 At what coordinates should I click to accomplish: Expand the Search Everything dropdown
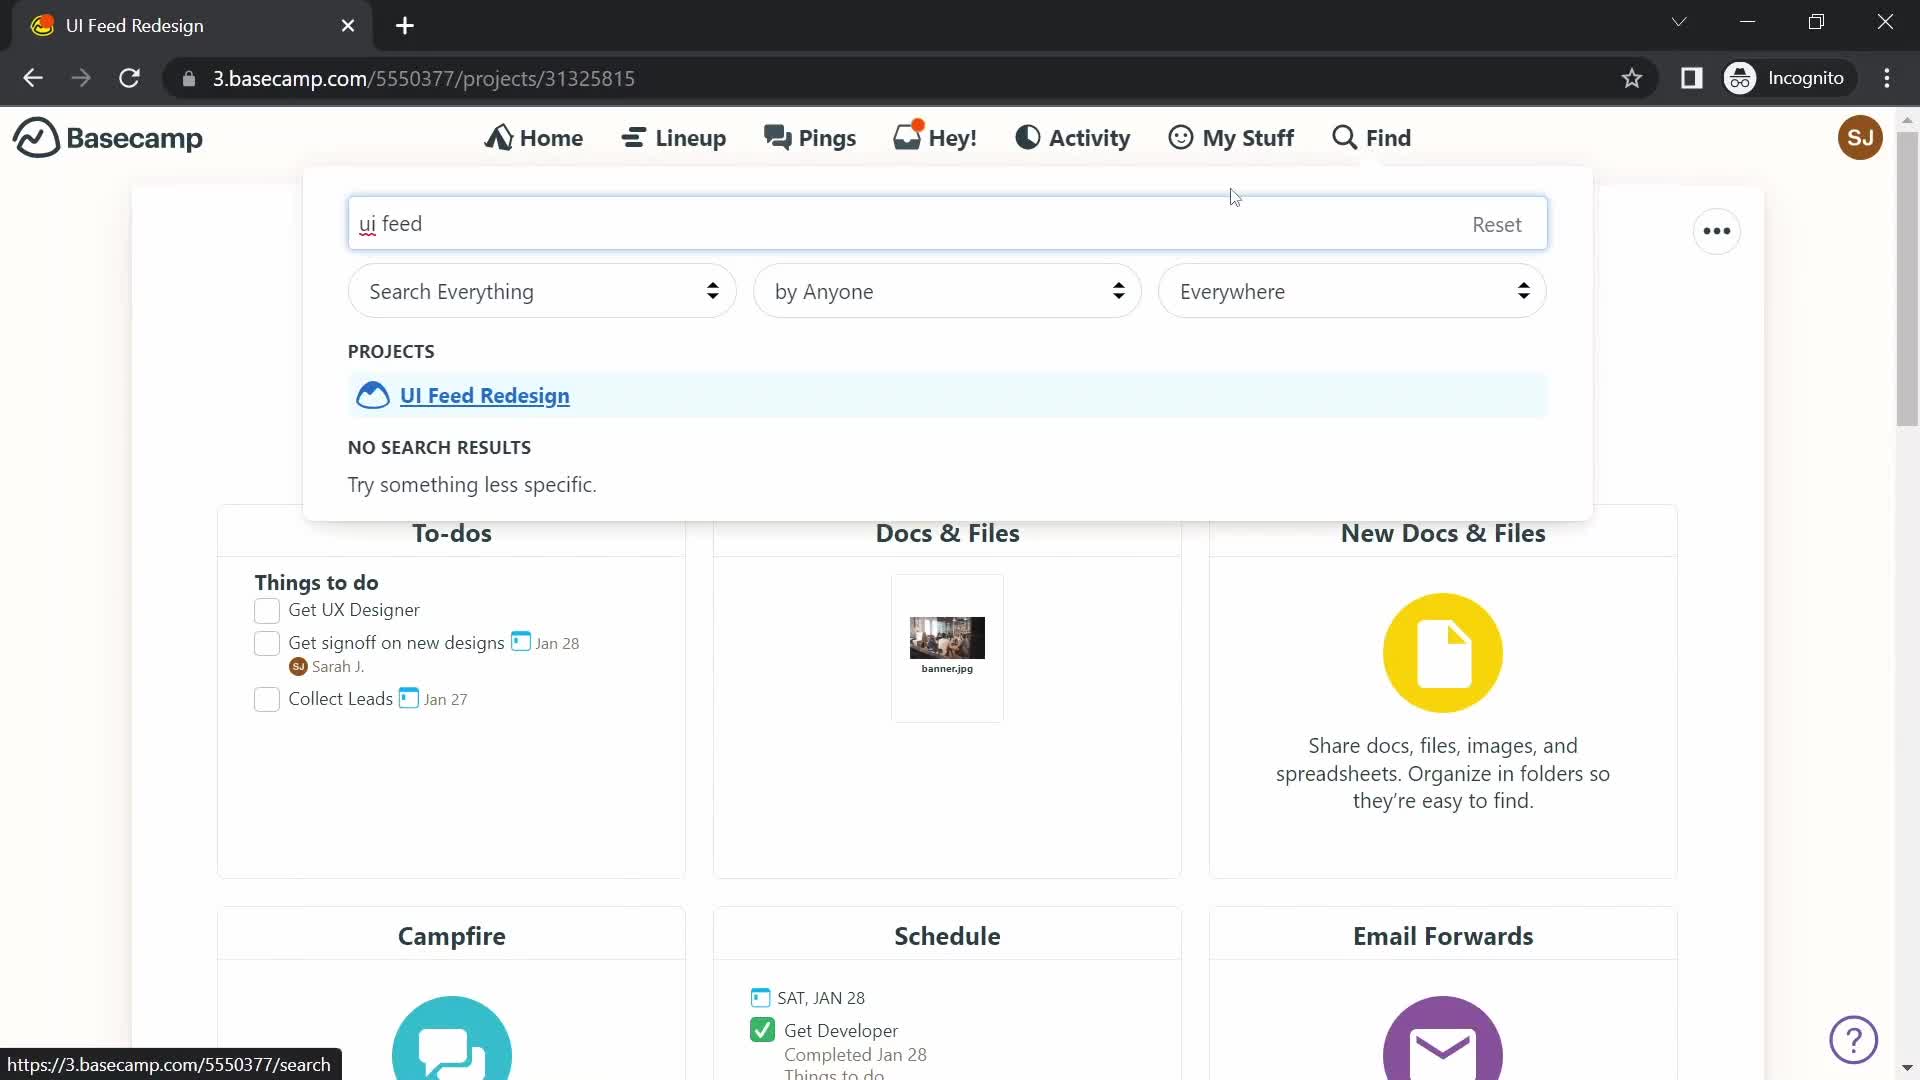542,291
